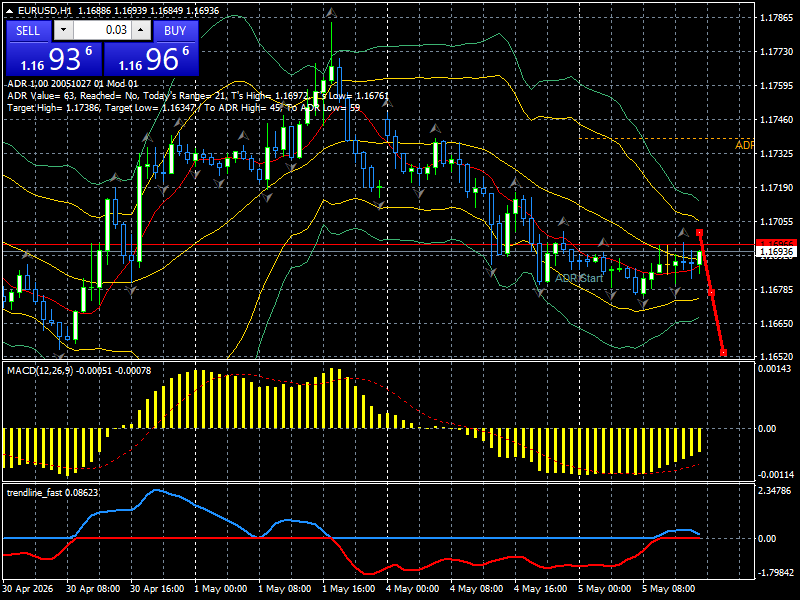Click the trendline scale value -1.79842
This screenshot has height=600, width=800.
coord(776,572)
